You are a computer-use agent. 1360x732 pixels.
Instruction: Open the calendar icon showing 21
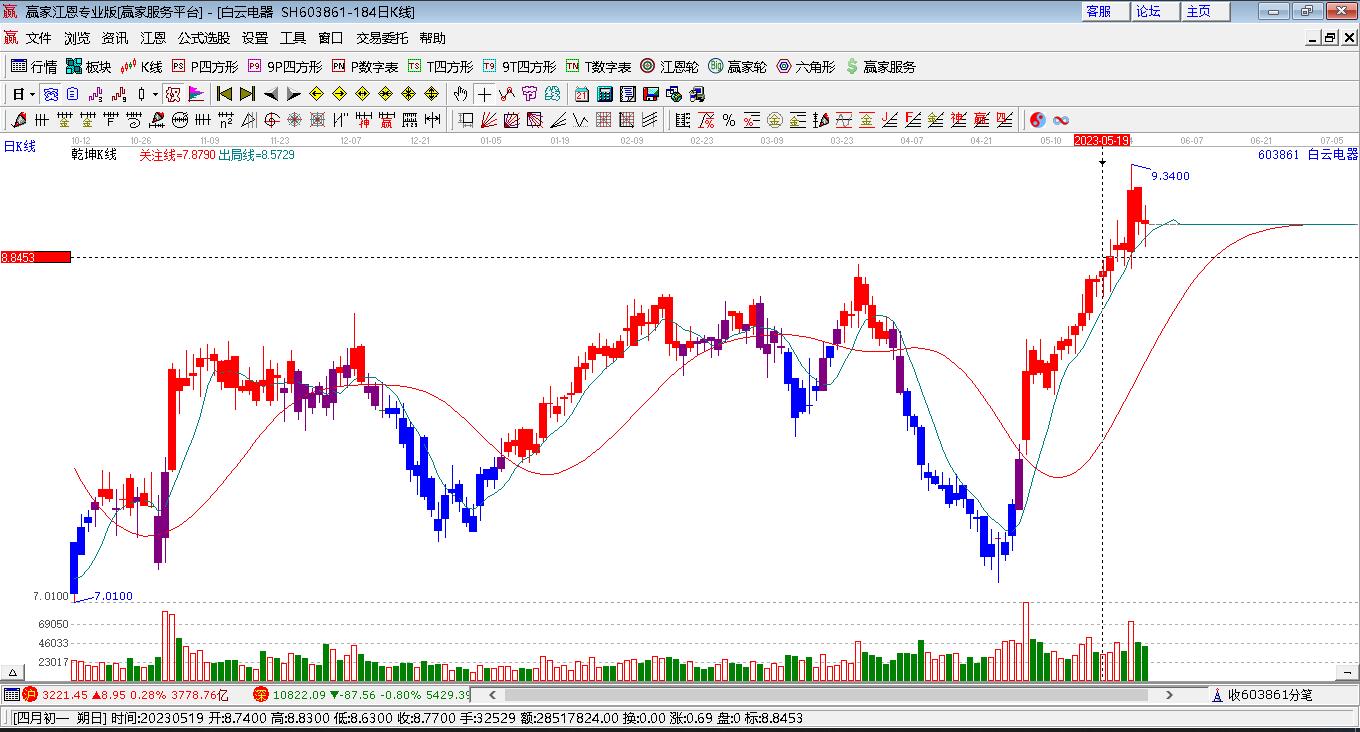point(581,94)
